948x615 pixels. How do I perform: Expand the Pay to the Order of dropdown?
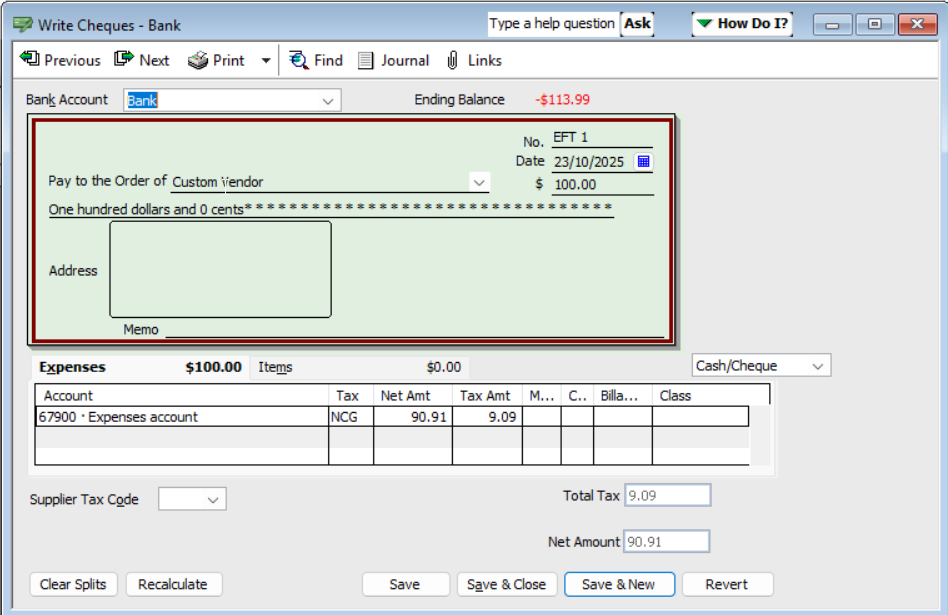(x=479, y=183)
